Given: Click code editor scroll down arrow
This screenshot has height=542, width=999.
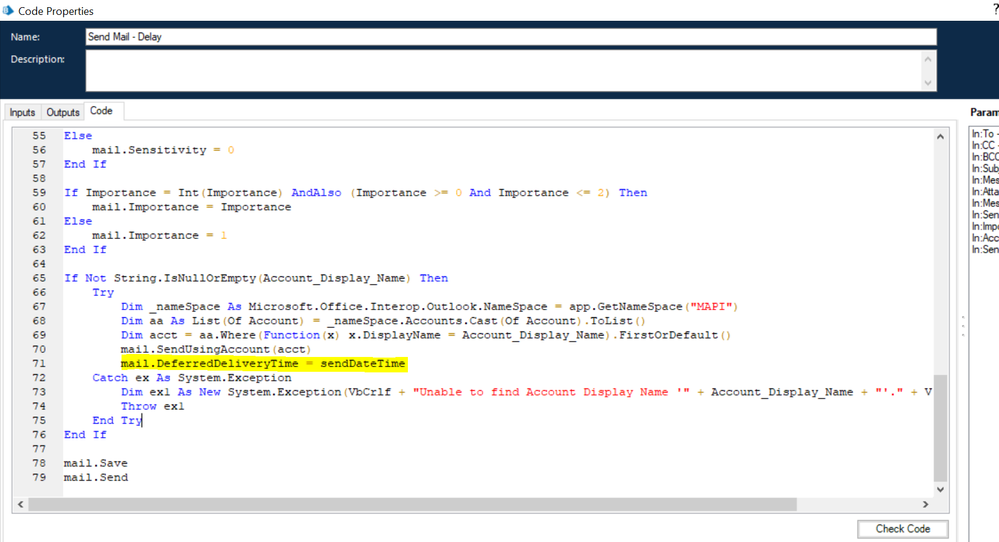Looking at the screenshot, I should tap(940, 489).
